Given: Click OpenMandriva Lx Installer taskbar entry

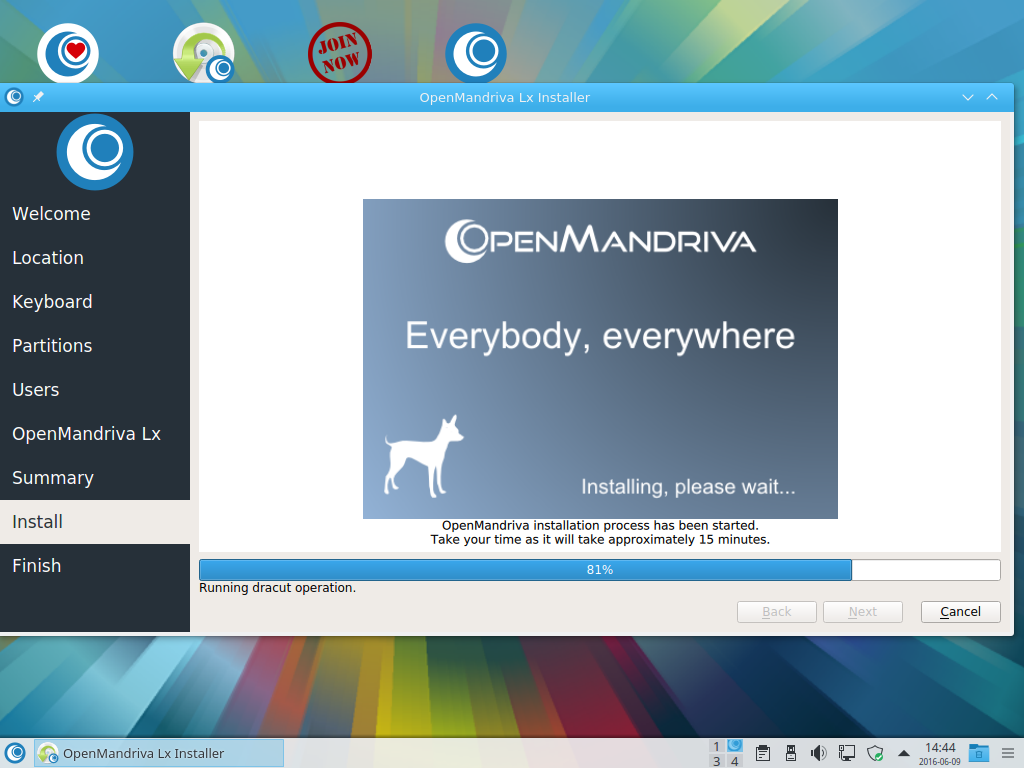Looking at the screenshot, I should (x=159, y=753).
